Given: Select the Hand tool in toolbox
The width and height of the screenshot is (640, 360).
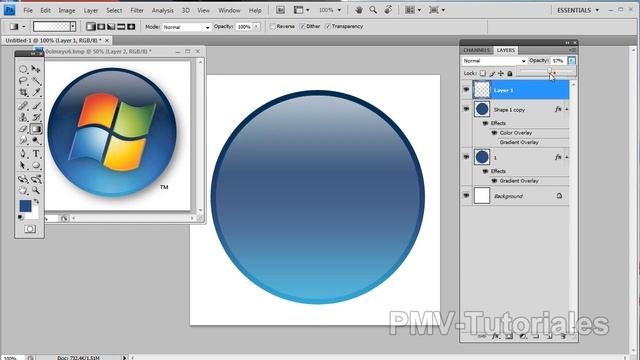Looking at the screenshot, I should (23, 190).
